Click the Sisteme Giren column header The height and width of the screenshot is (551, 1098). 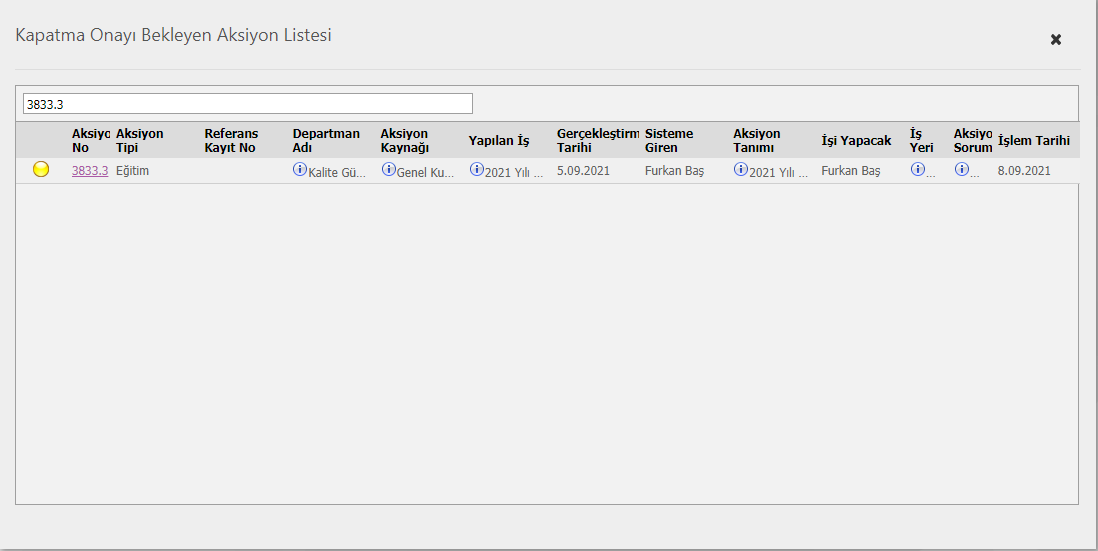click(669, 140)
